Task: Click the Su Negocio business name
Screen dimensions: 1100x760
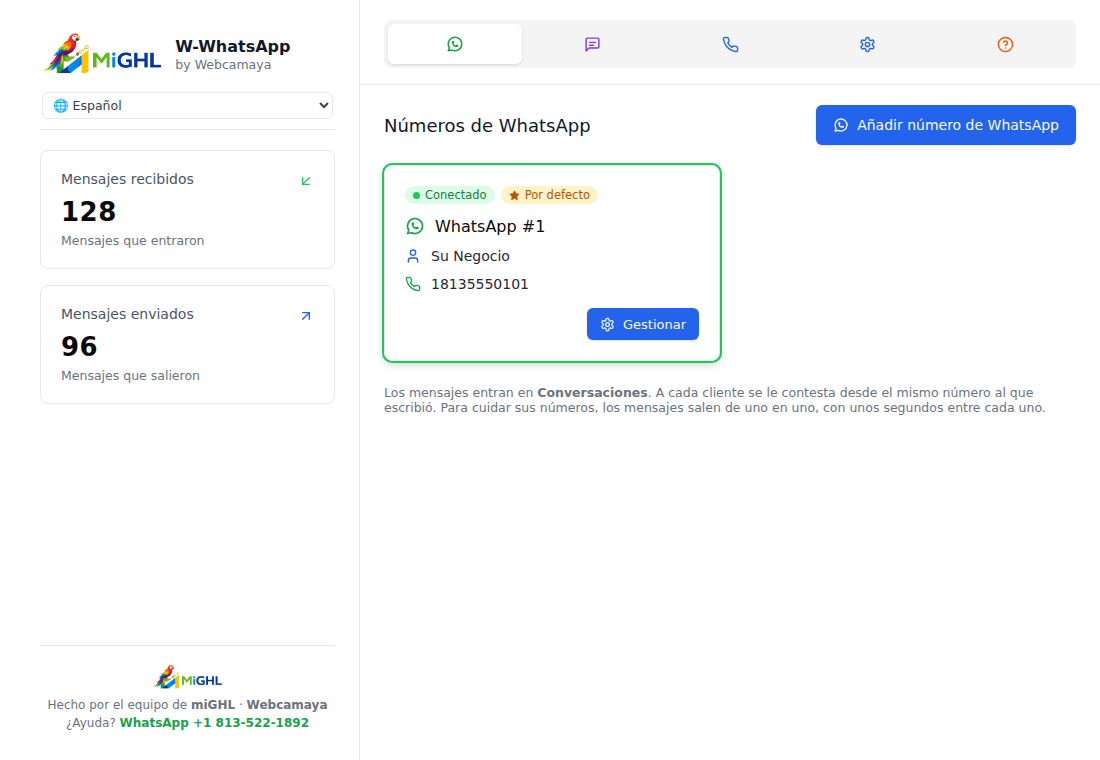Action: tap(470, 256)
